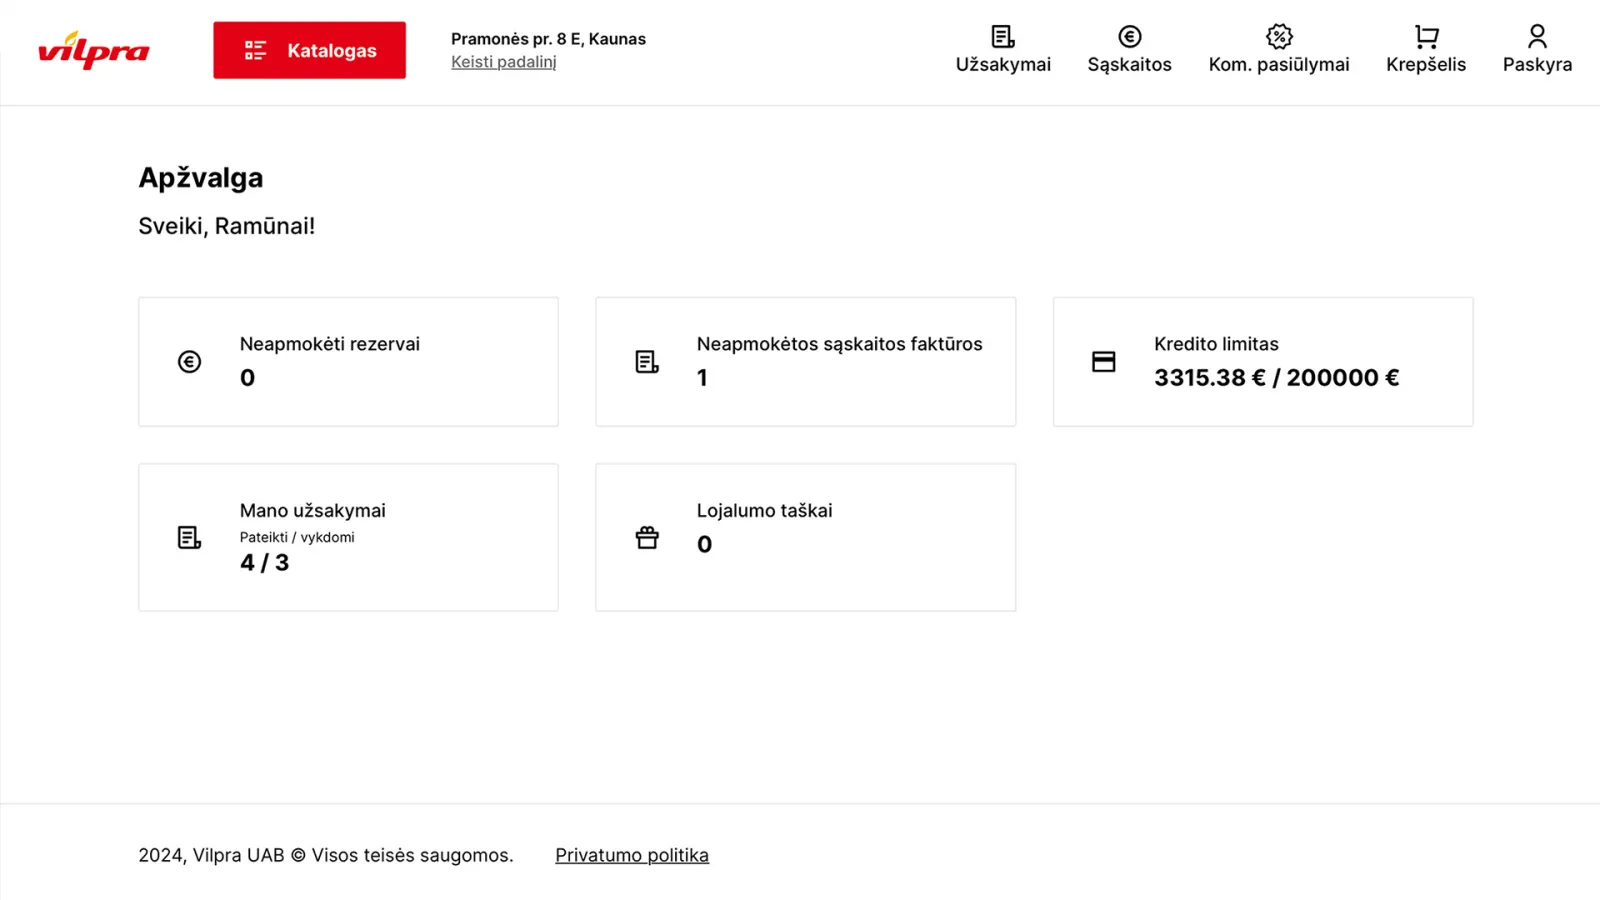Open Neapmokėtos sąskaitos faktūros card title
The height and width of the screenshot is (900, 1600).
pos(840,344)
